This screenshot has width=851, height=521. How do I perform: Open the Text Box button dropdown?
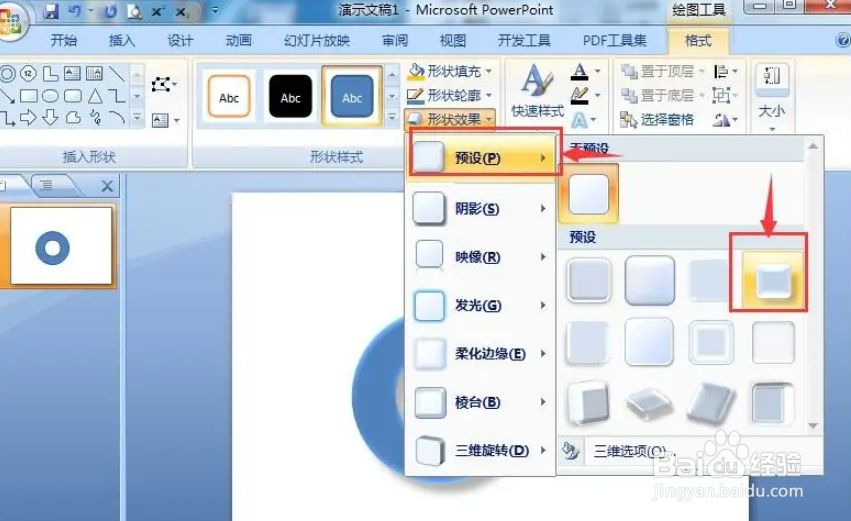click(x=166, y=120)
